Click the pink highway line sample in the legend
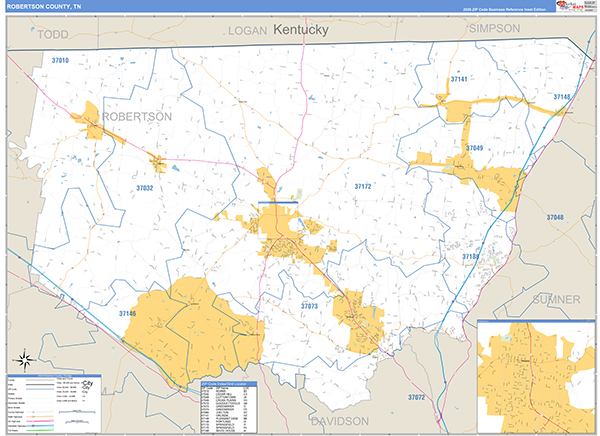 coord(40,421)
